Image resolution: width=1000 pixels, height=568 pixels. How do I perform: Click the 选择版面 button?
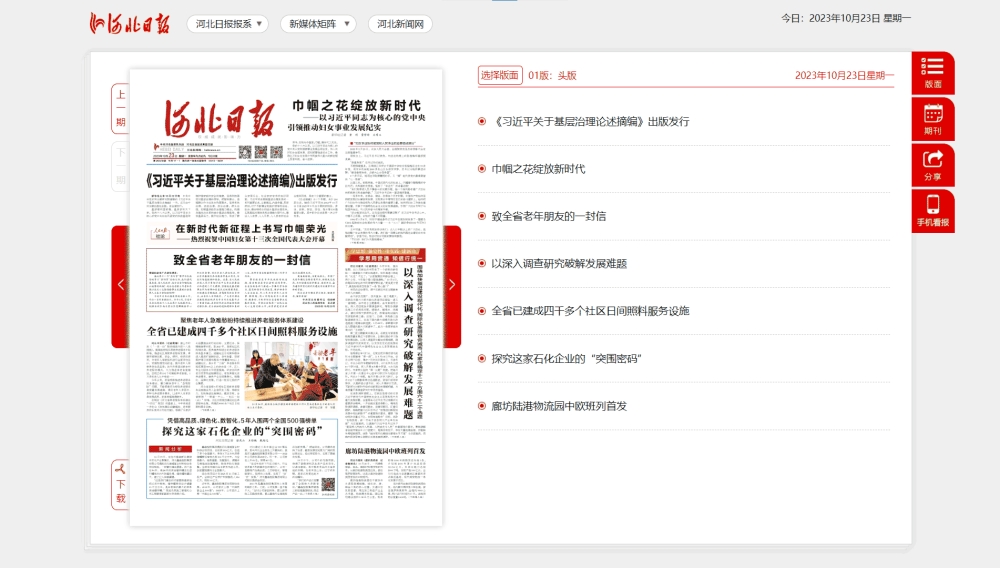(x=500, y=75)
